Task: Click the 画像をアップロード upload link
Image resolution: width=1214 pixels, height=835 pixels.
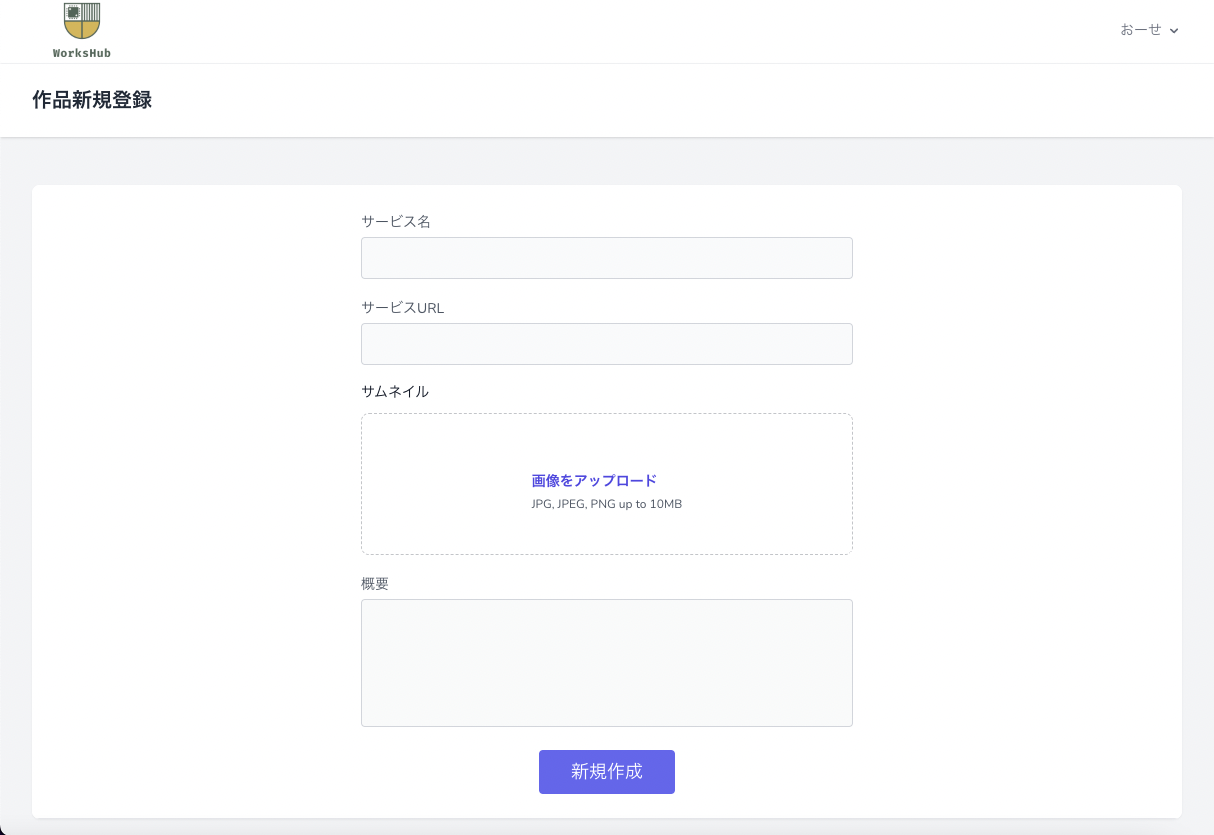Action: click(594, 480)
